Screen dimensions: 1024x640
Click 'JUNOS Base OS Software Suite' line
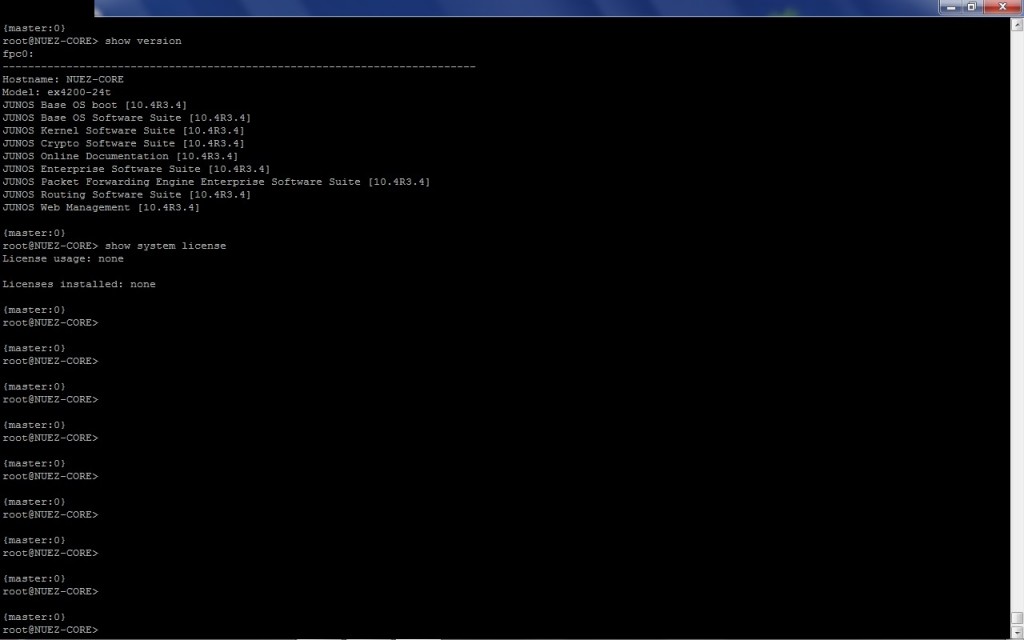126,118
